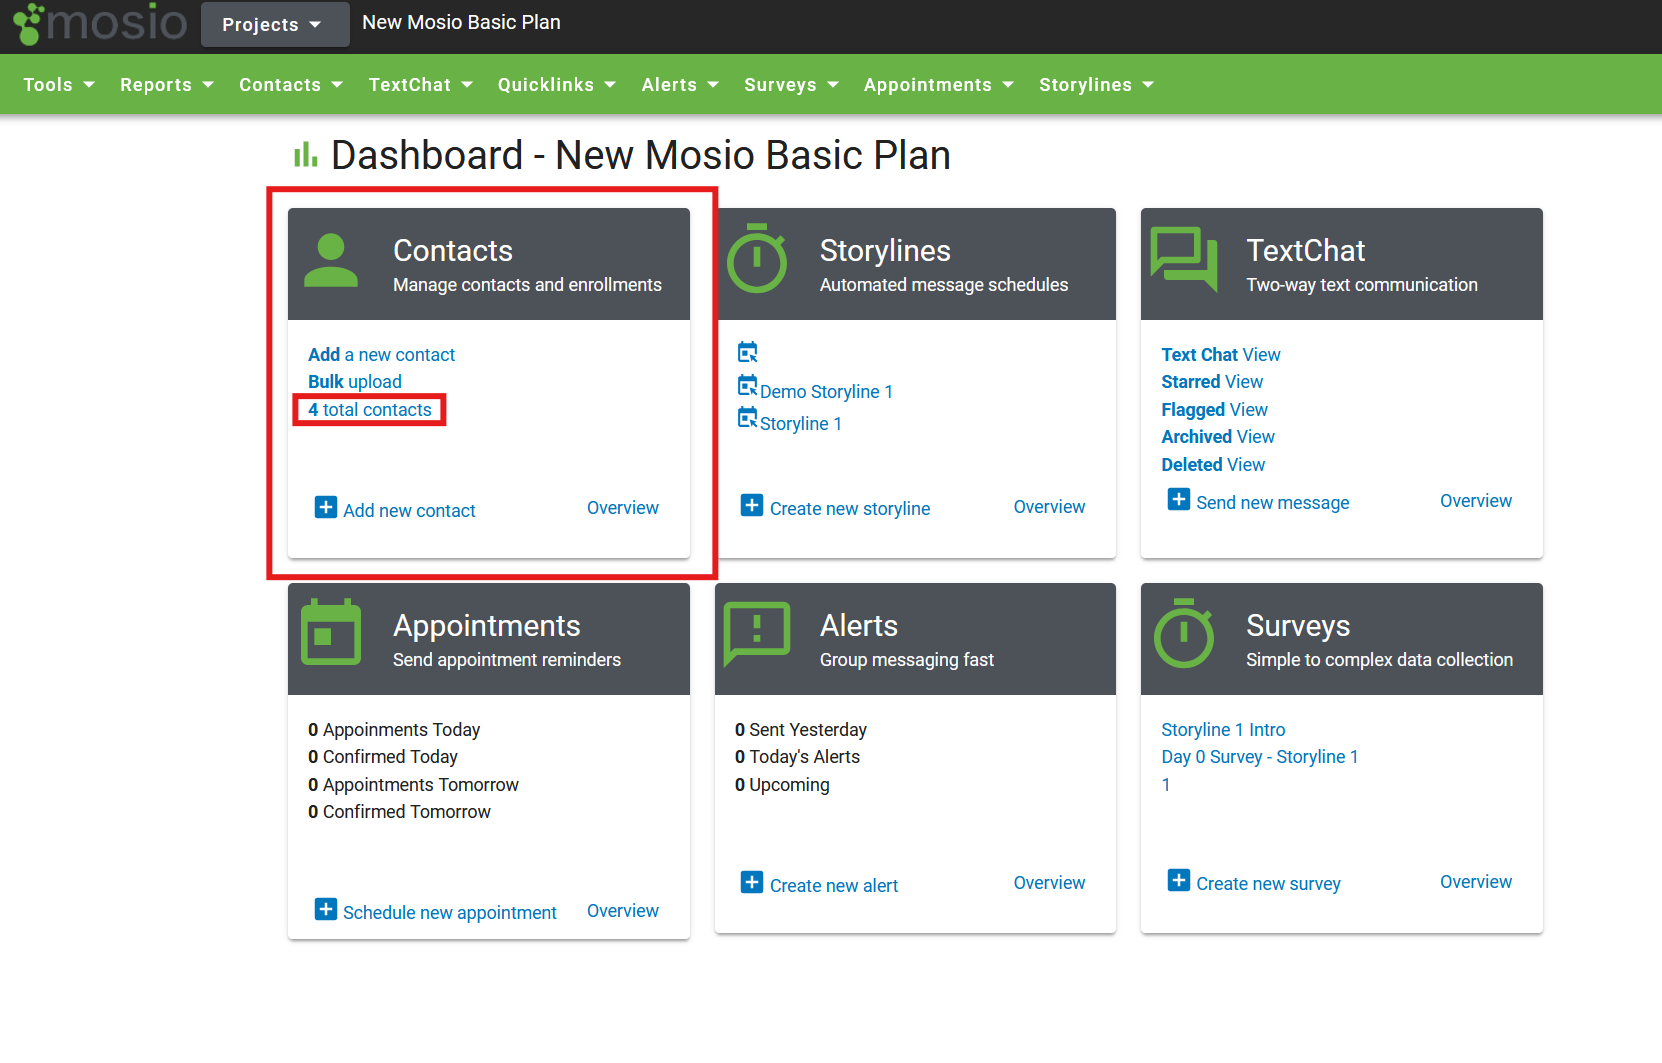Click plus icon beside Create new alert
The image size is (1662, 1063).
pyautogui.click(x=752, y=882)
